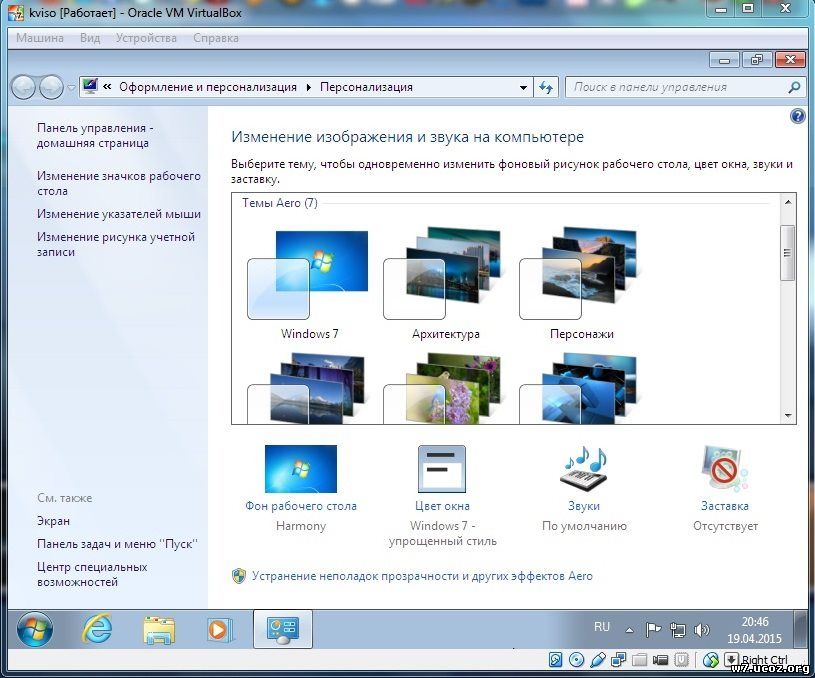Click the Control Panel taskbar button
The image size is (815, 678).
pos(283,629)
